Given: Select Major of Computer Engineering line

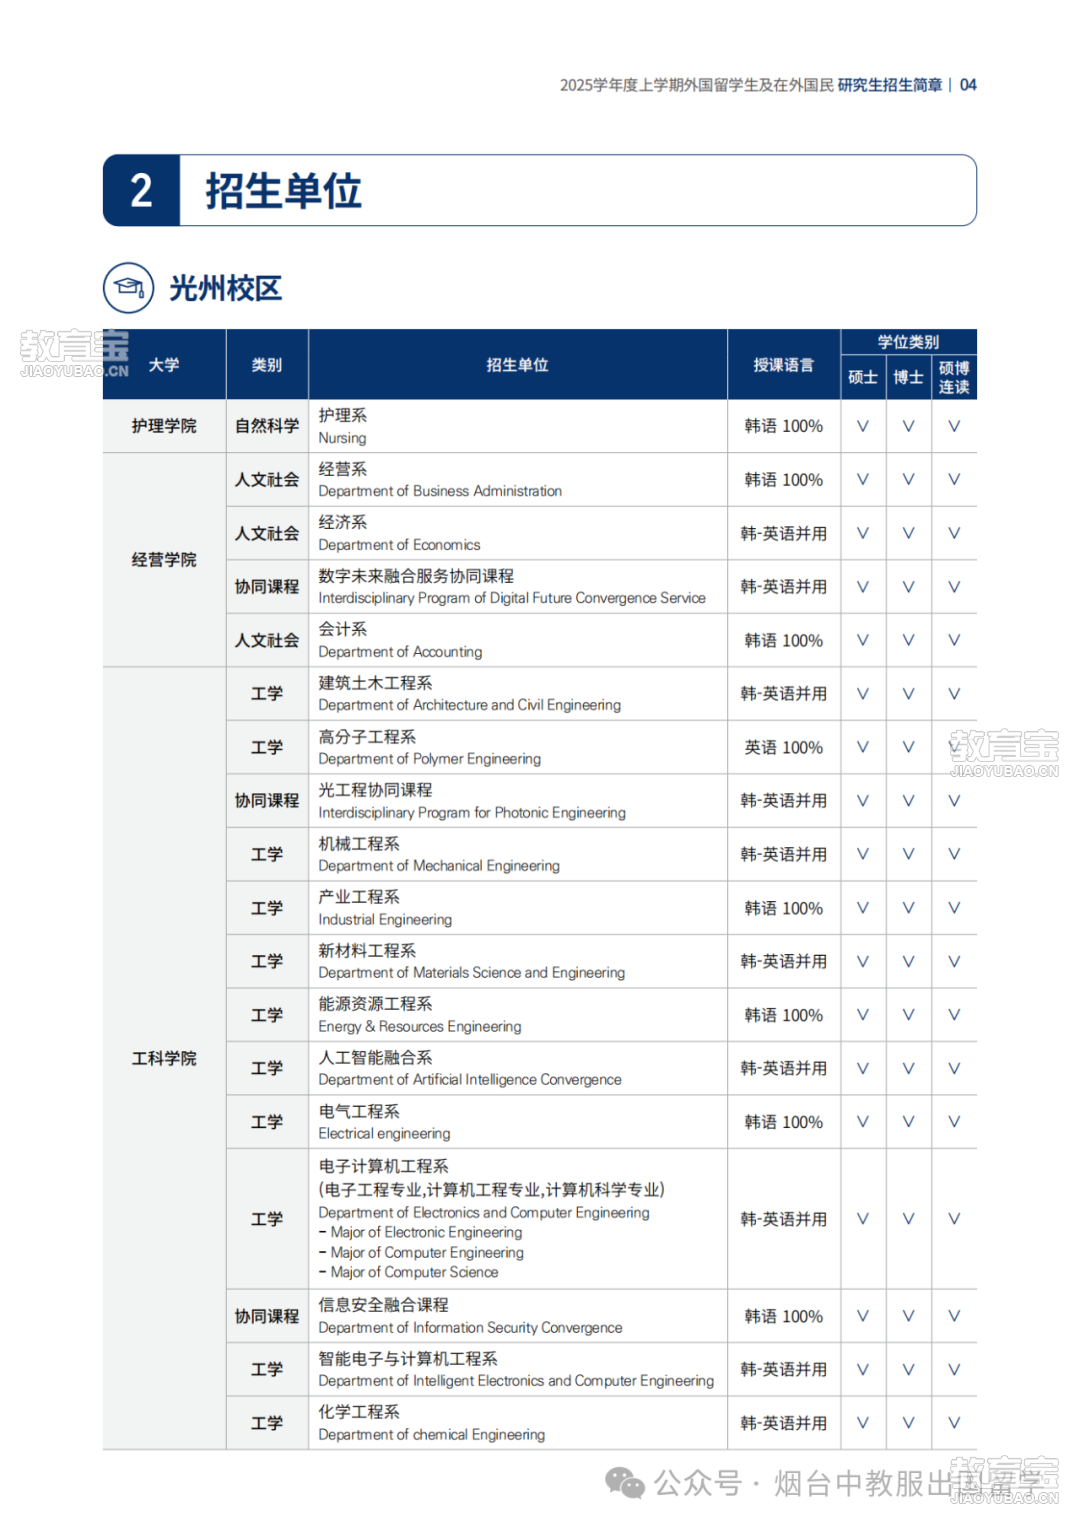Looking at the screenshot, I should (421, 1253).
